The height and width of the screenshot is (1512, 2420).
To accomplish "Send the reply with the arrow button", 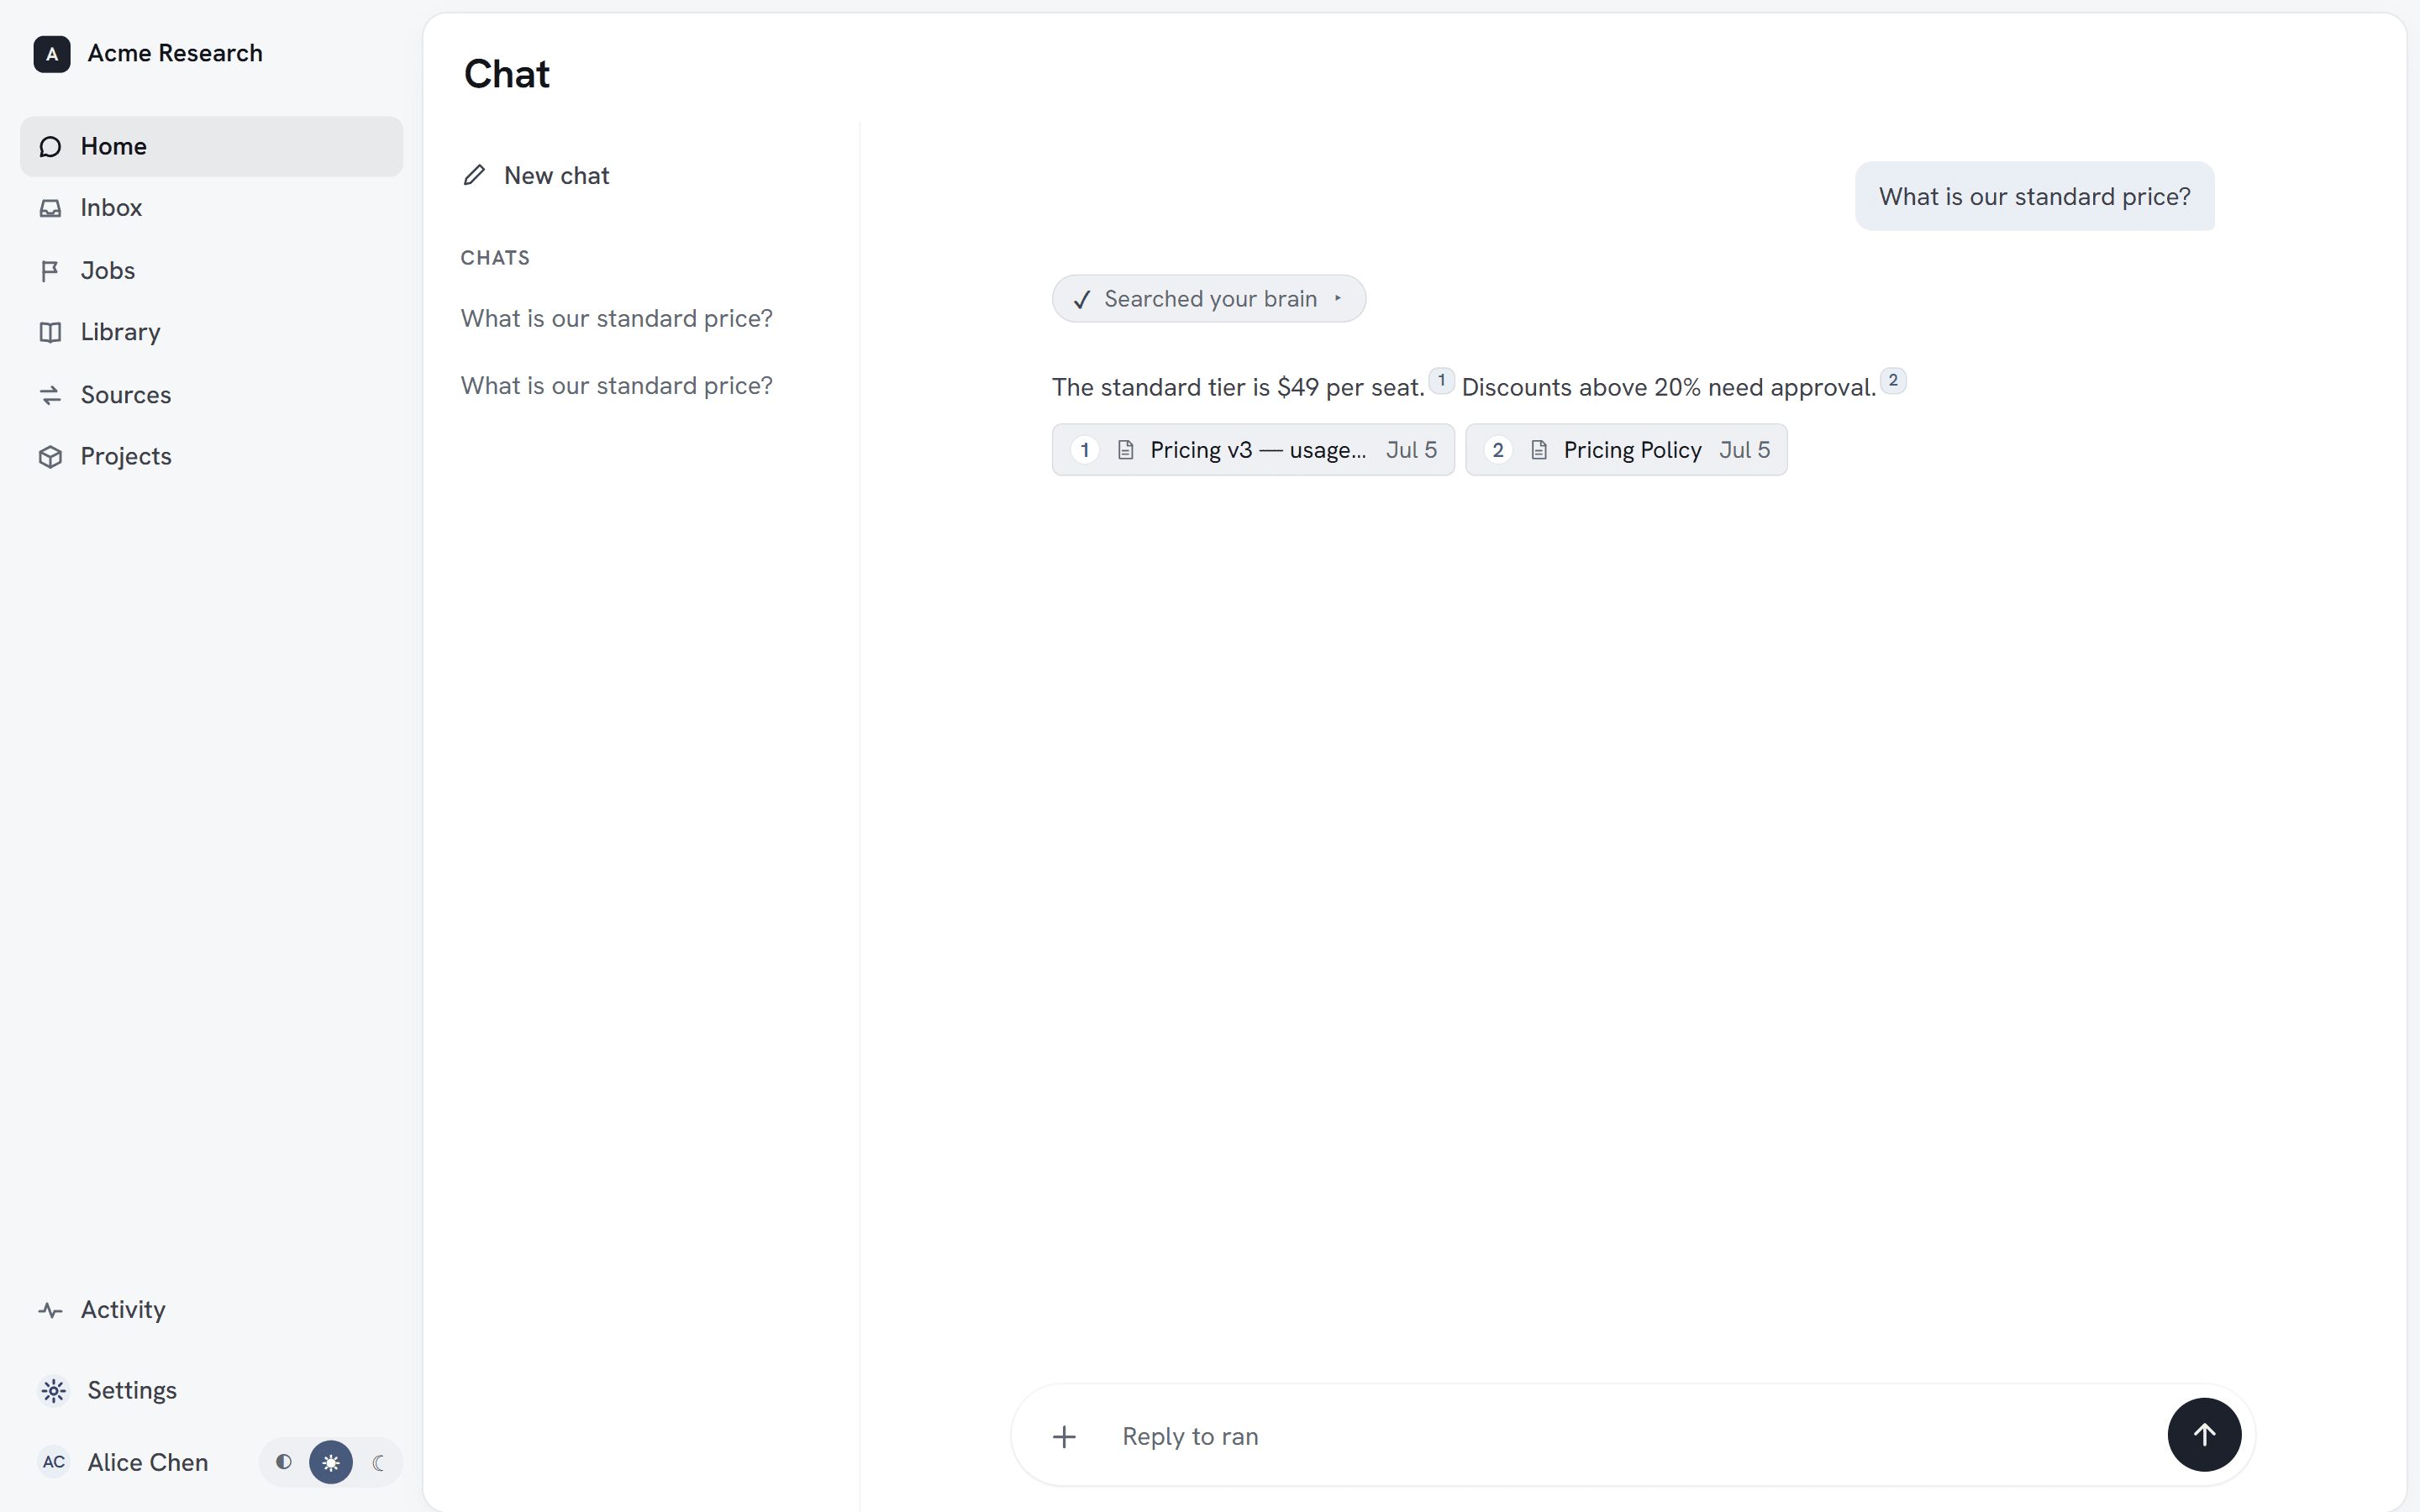I will point(2204,1435).
